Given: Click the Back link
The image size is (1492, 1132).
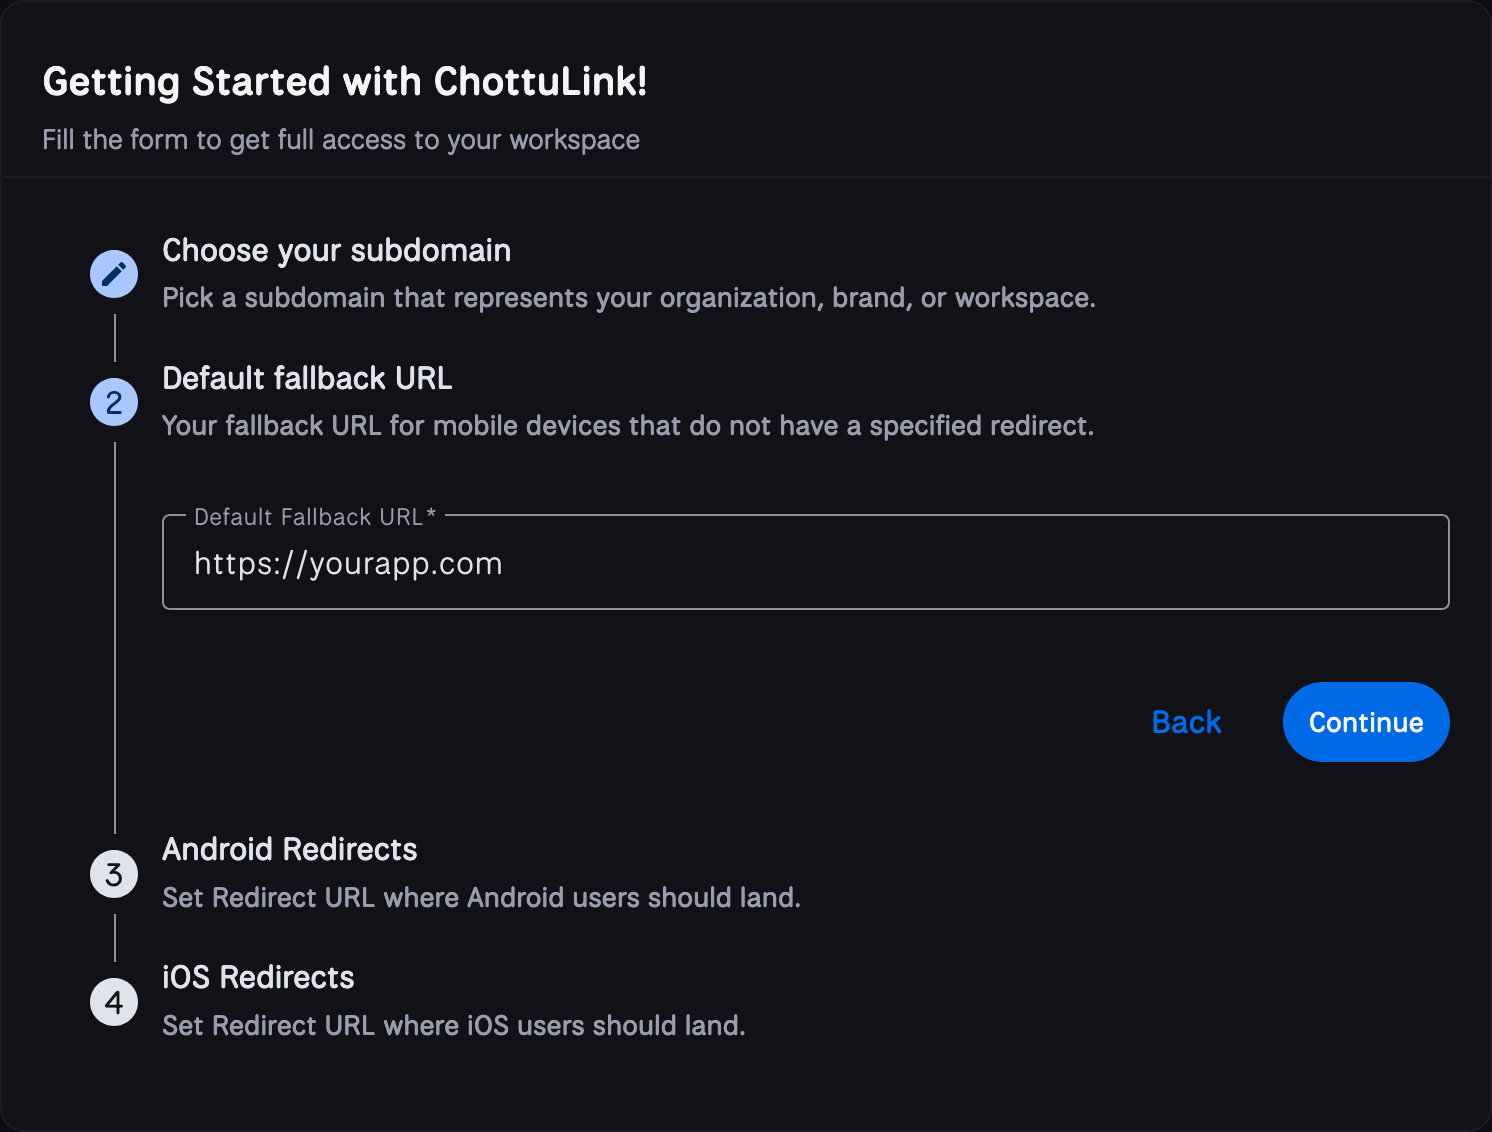Looking at the screenshot, I should 1186,721.
